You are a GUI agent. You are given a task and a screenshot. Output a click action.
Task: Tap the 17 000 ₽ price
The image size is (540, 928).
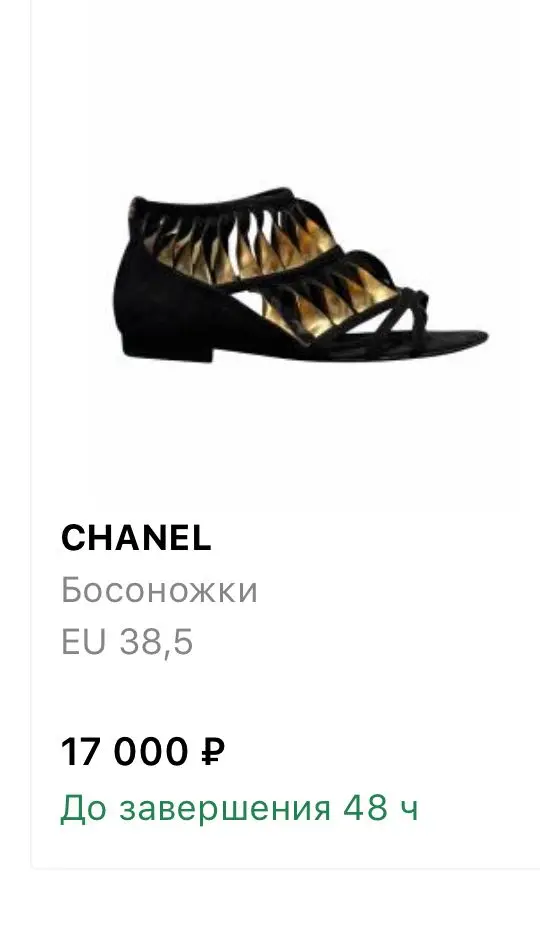143,752
